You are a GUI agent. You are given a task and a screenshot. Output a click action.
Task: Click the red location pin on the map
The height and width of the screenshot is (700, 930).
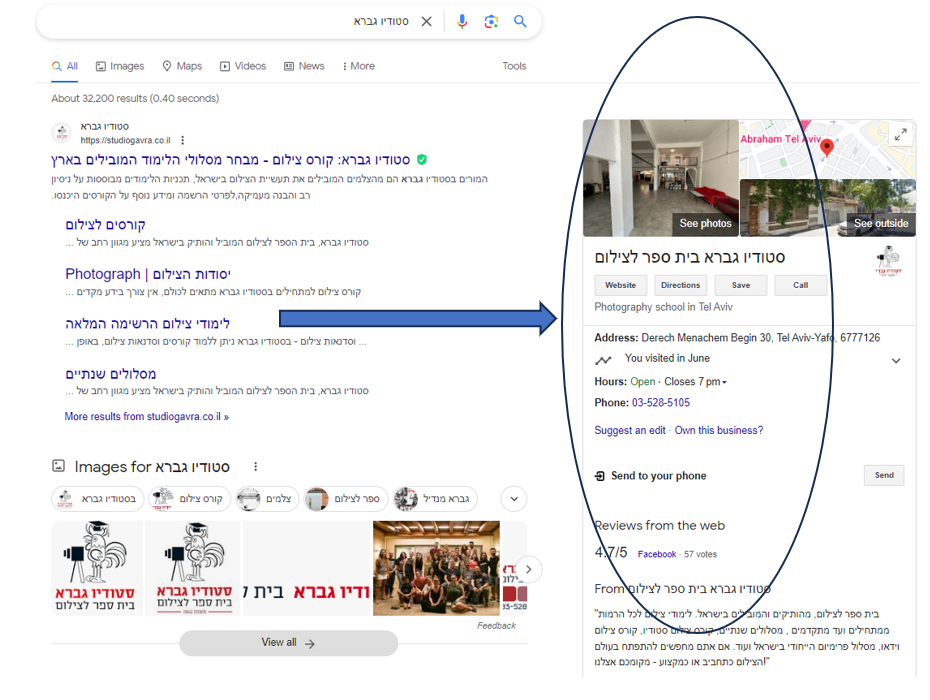coord(827,147)
